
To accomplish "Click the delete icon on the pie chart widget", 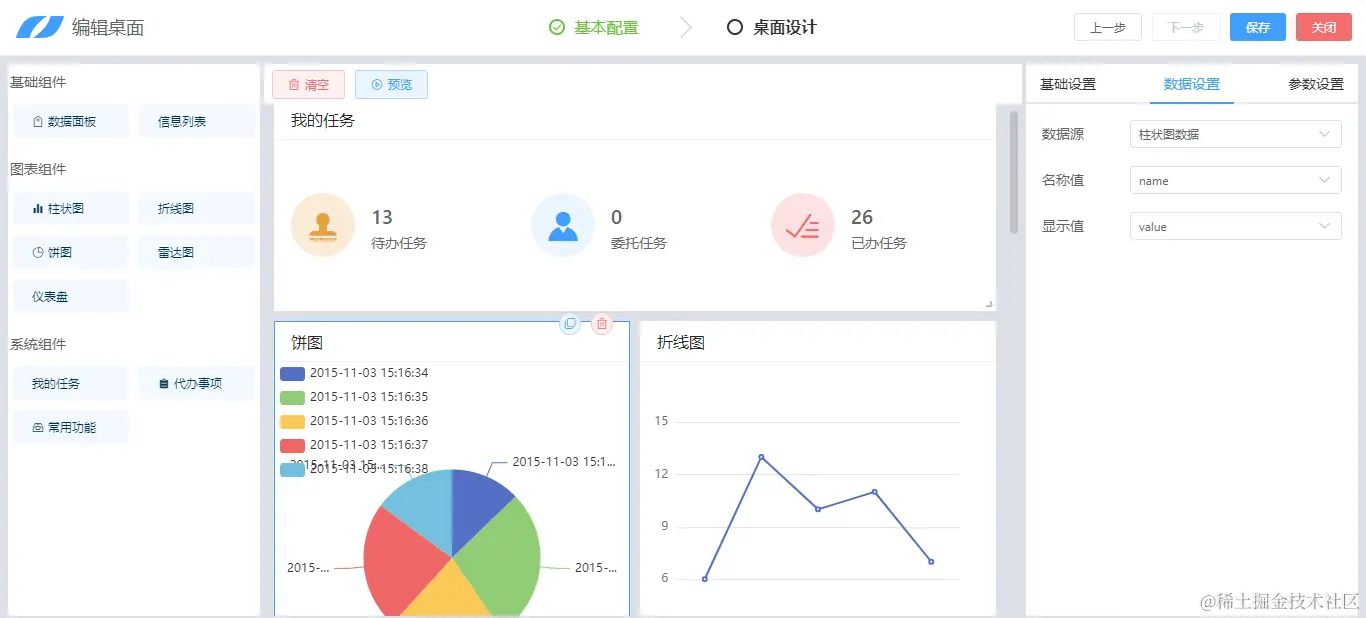I will tap(601, 323).
